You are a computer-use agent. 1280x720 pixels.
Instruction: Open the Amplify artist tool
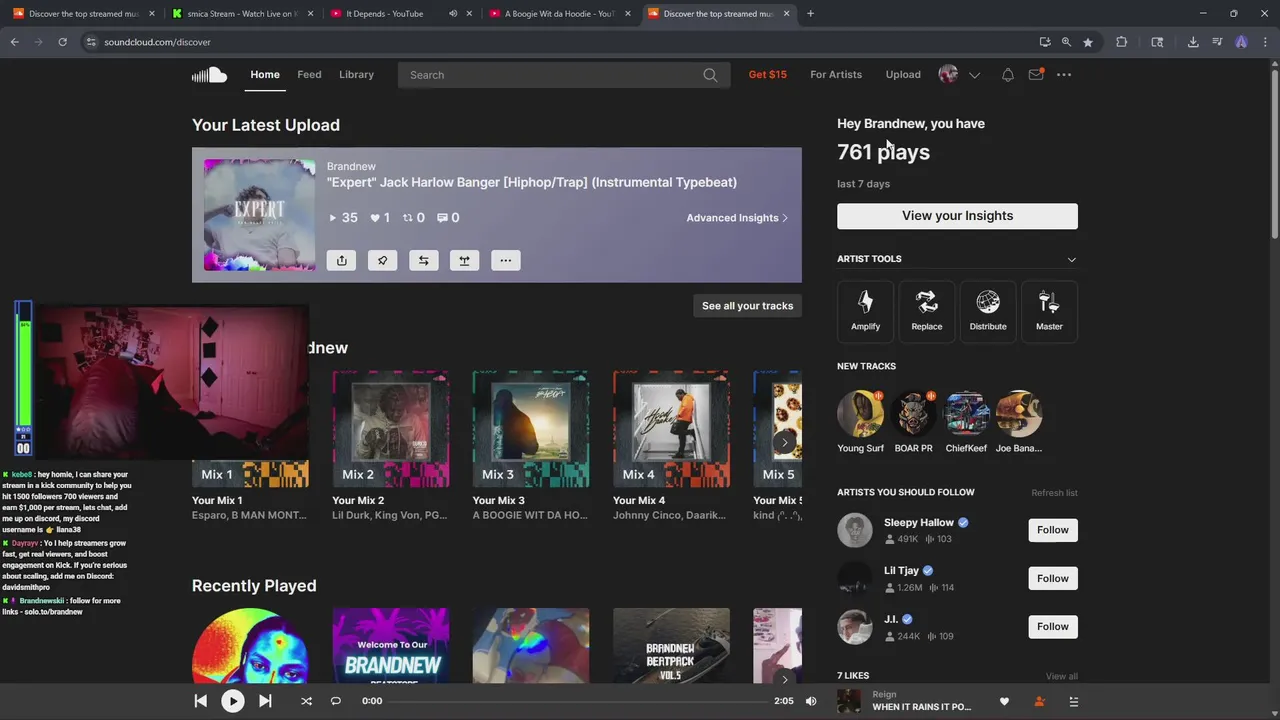[x=866, y=311]
